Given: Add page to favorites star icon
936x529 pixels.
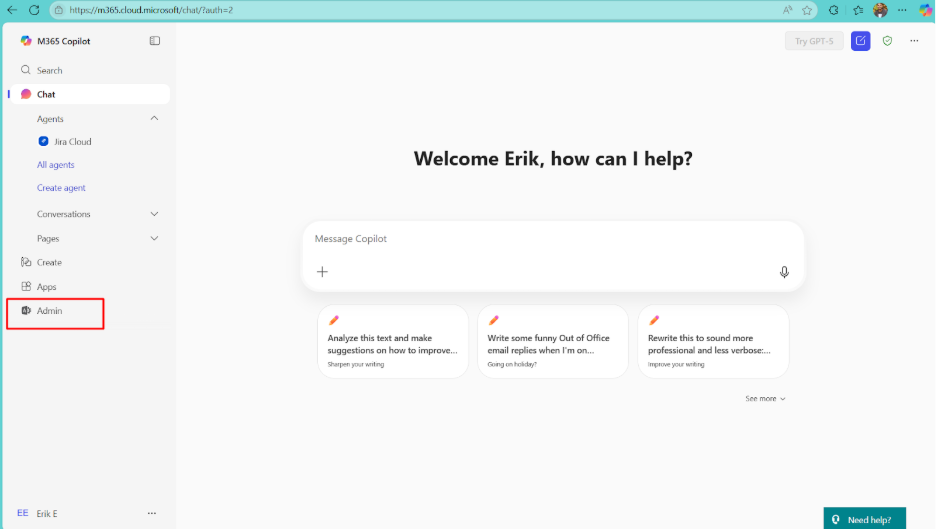Looking at the screenshot, I should click(807, 10).
